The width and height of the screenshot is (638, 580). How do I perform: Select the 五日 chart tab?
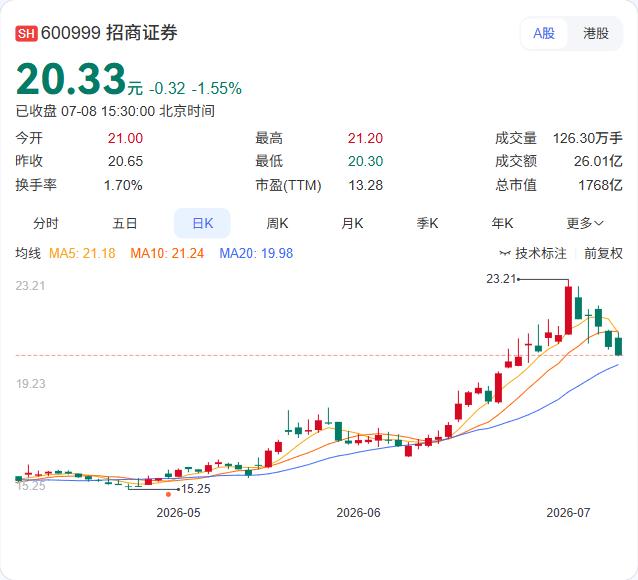click(125, 223)
